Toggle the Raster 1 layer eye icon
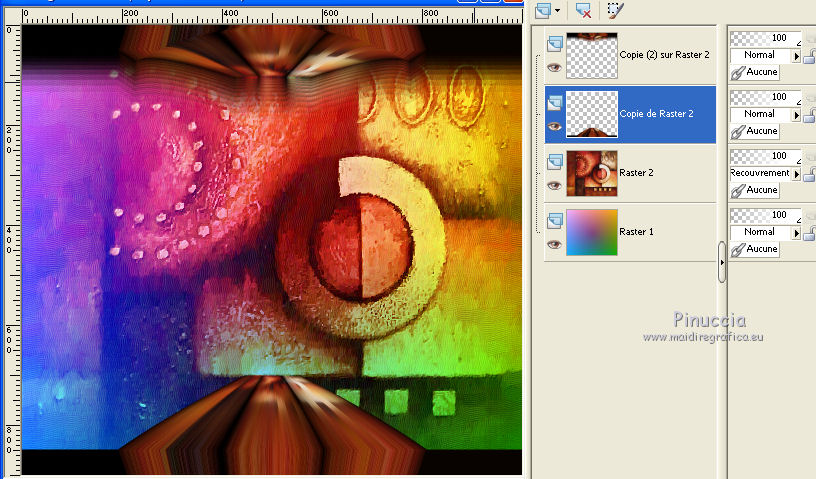This screenshot has width=816, height=479. click(x=554, y=244)
